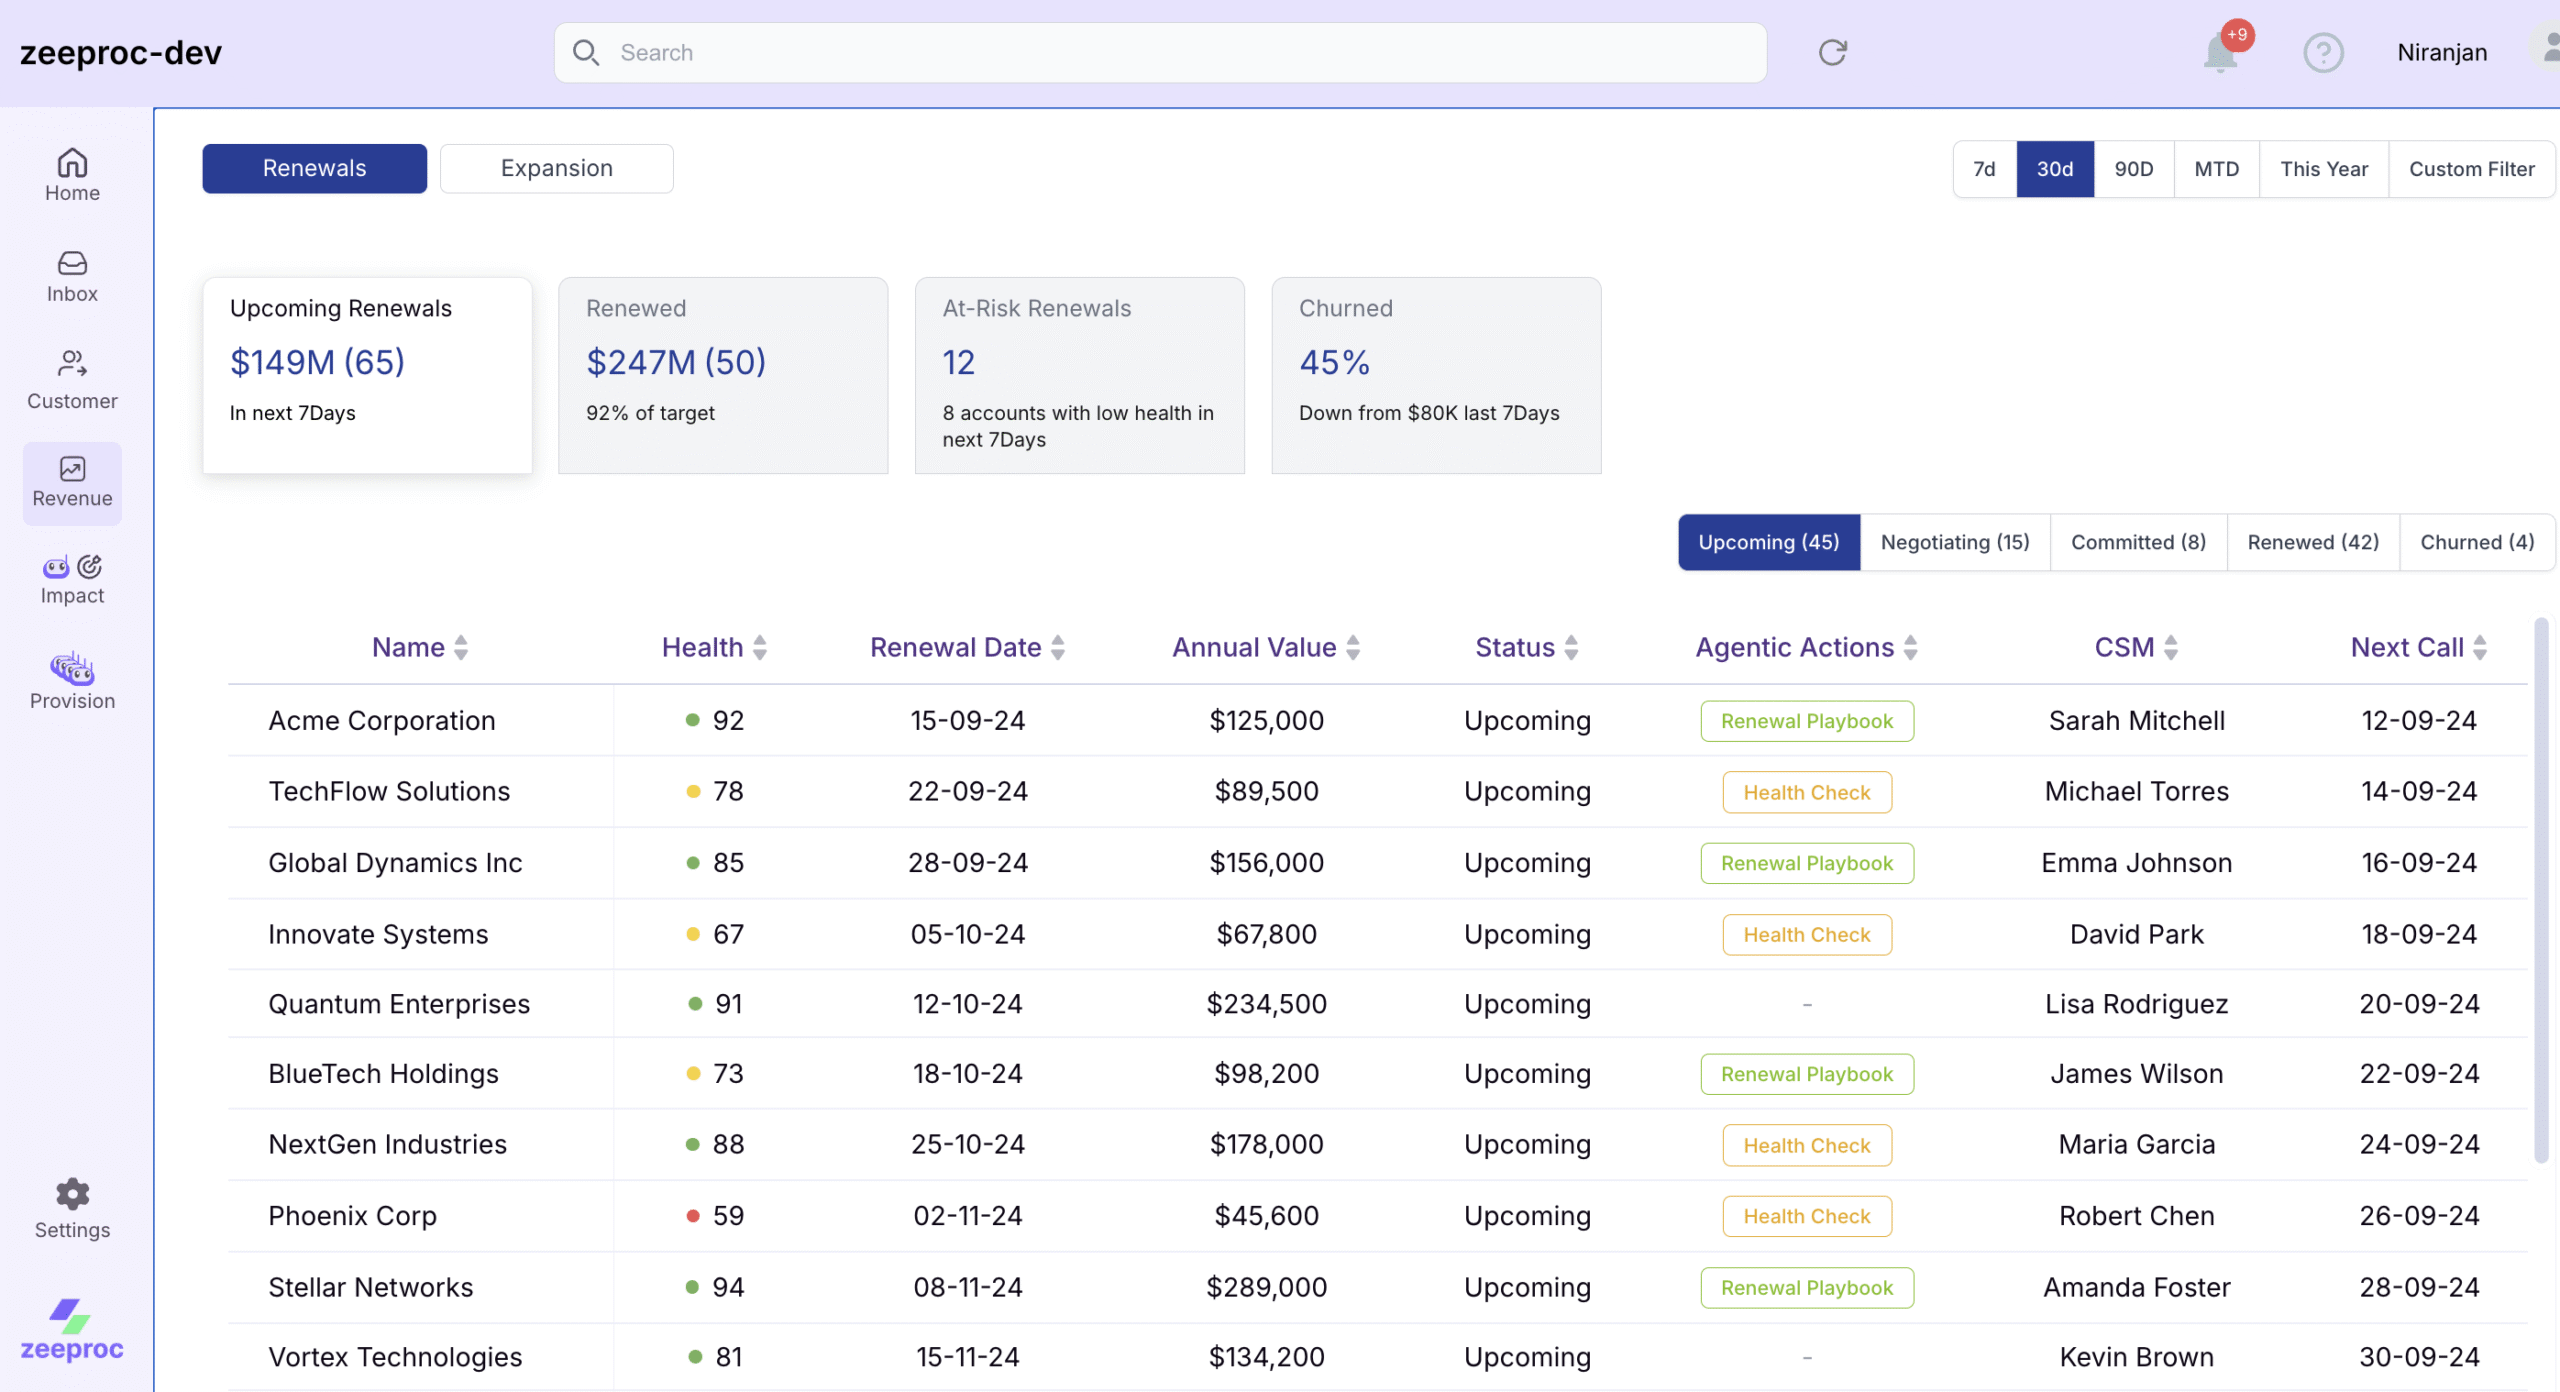Open notifications bell with +9 badge

click(x=2220, y=52)
